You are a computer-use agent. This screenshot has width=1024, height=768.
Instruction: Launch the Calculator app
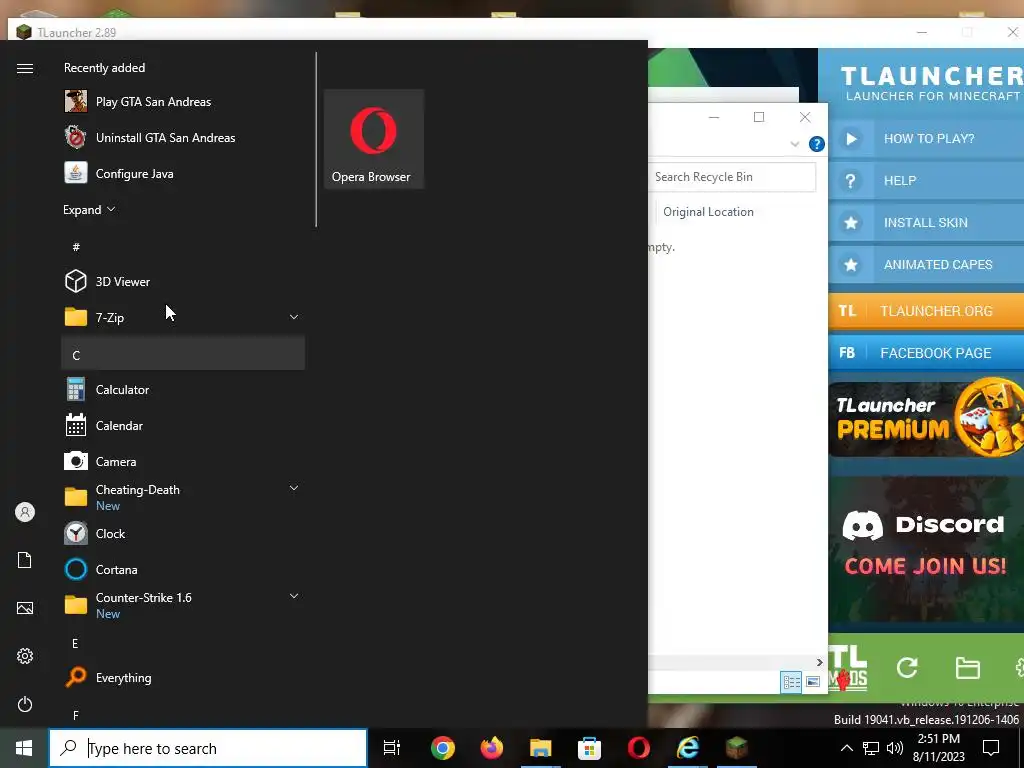183,390
